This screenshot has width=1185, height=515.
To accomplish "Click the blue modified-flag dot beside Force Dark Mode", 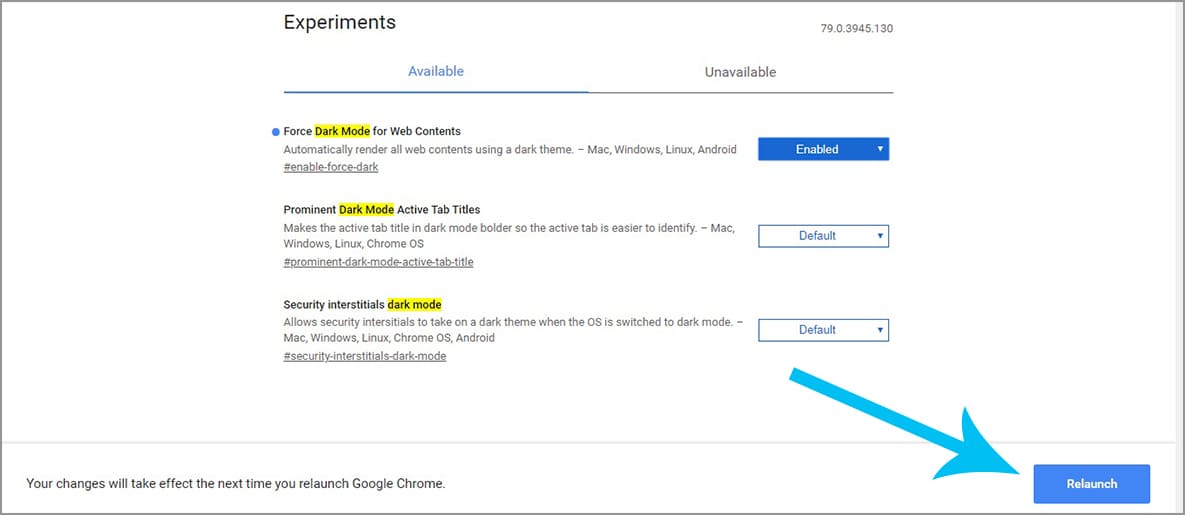I will point(275,132).
